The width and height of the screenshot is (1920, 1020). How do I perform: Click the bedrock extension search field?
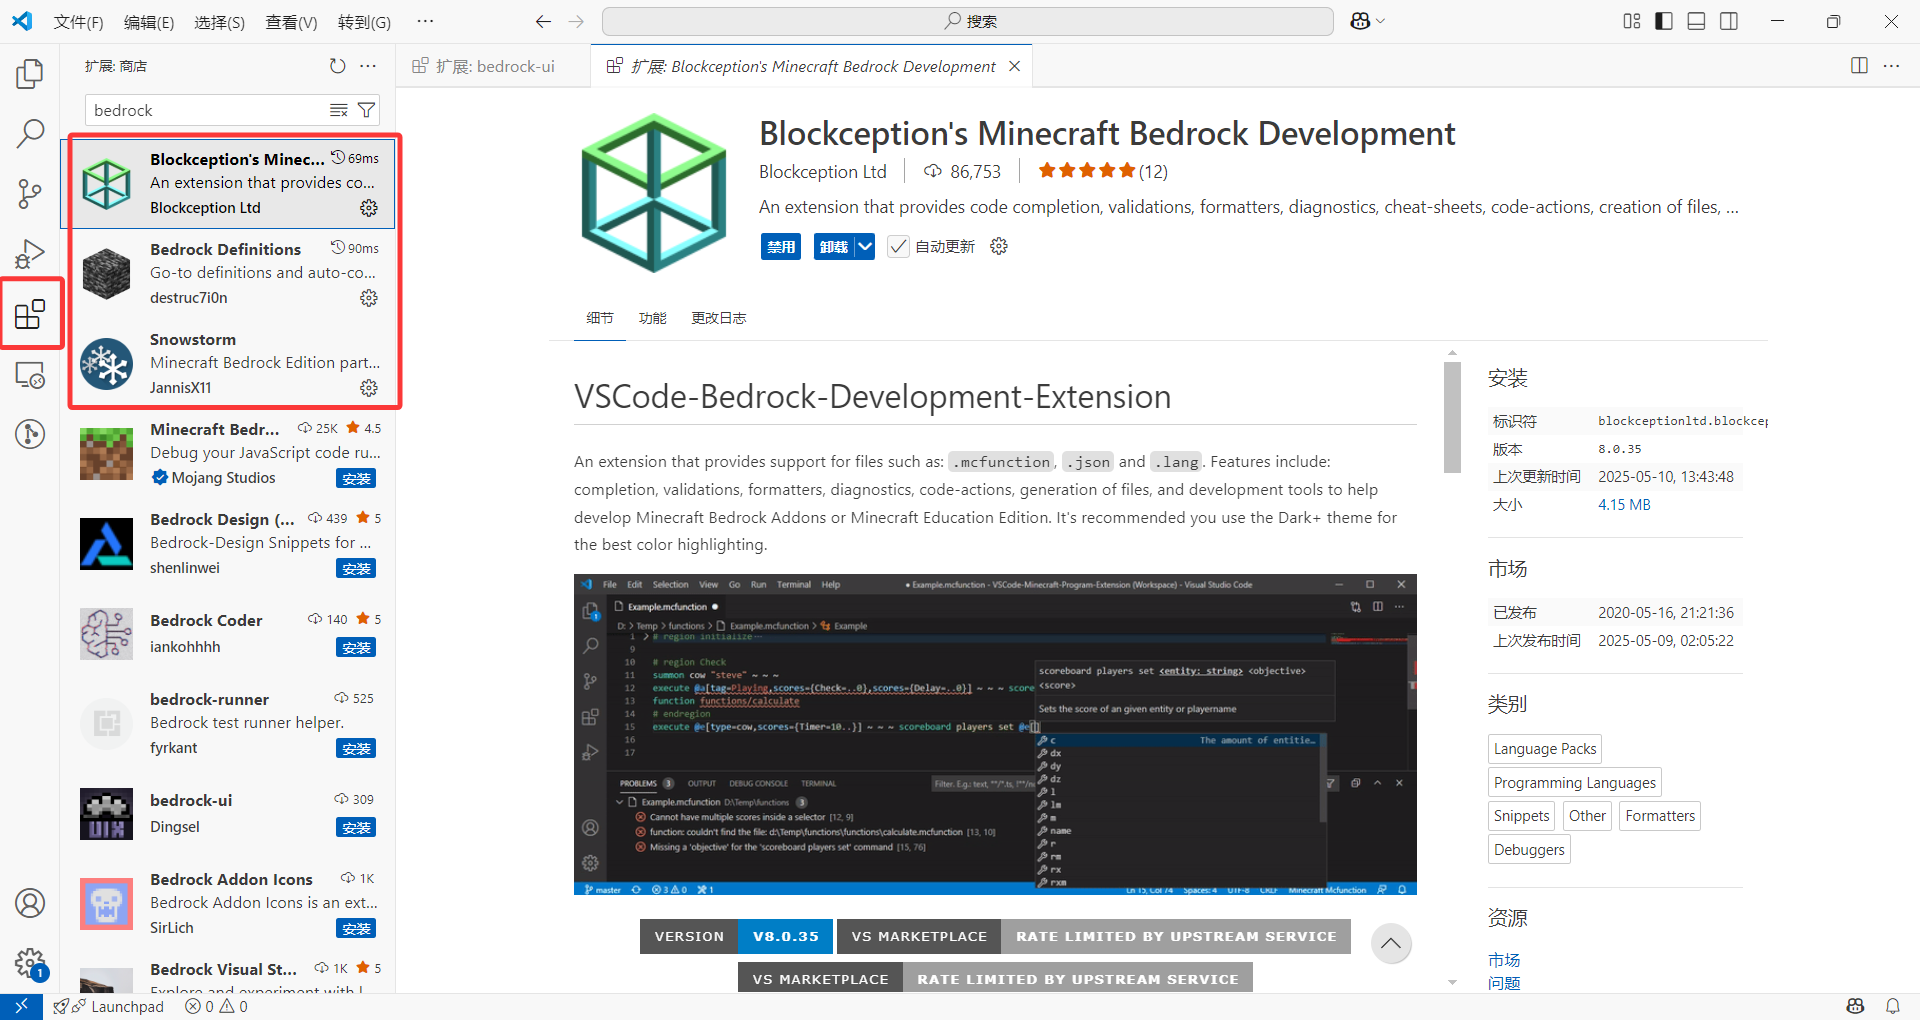[208, 110]
